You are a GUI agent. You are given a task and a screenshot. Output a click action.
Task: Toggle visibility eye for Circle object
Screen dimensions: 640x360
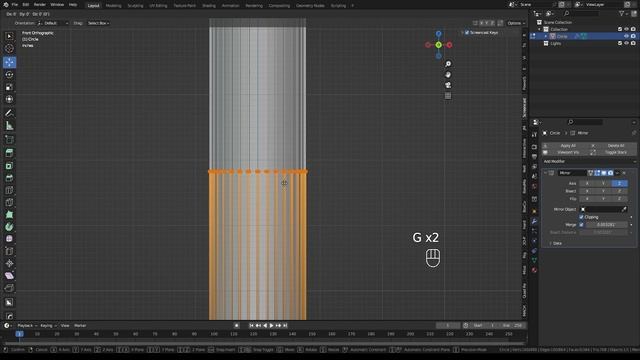coord(627,36)
